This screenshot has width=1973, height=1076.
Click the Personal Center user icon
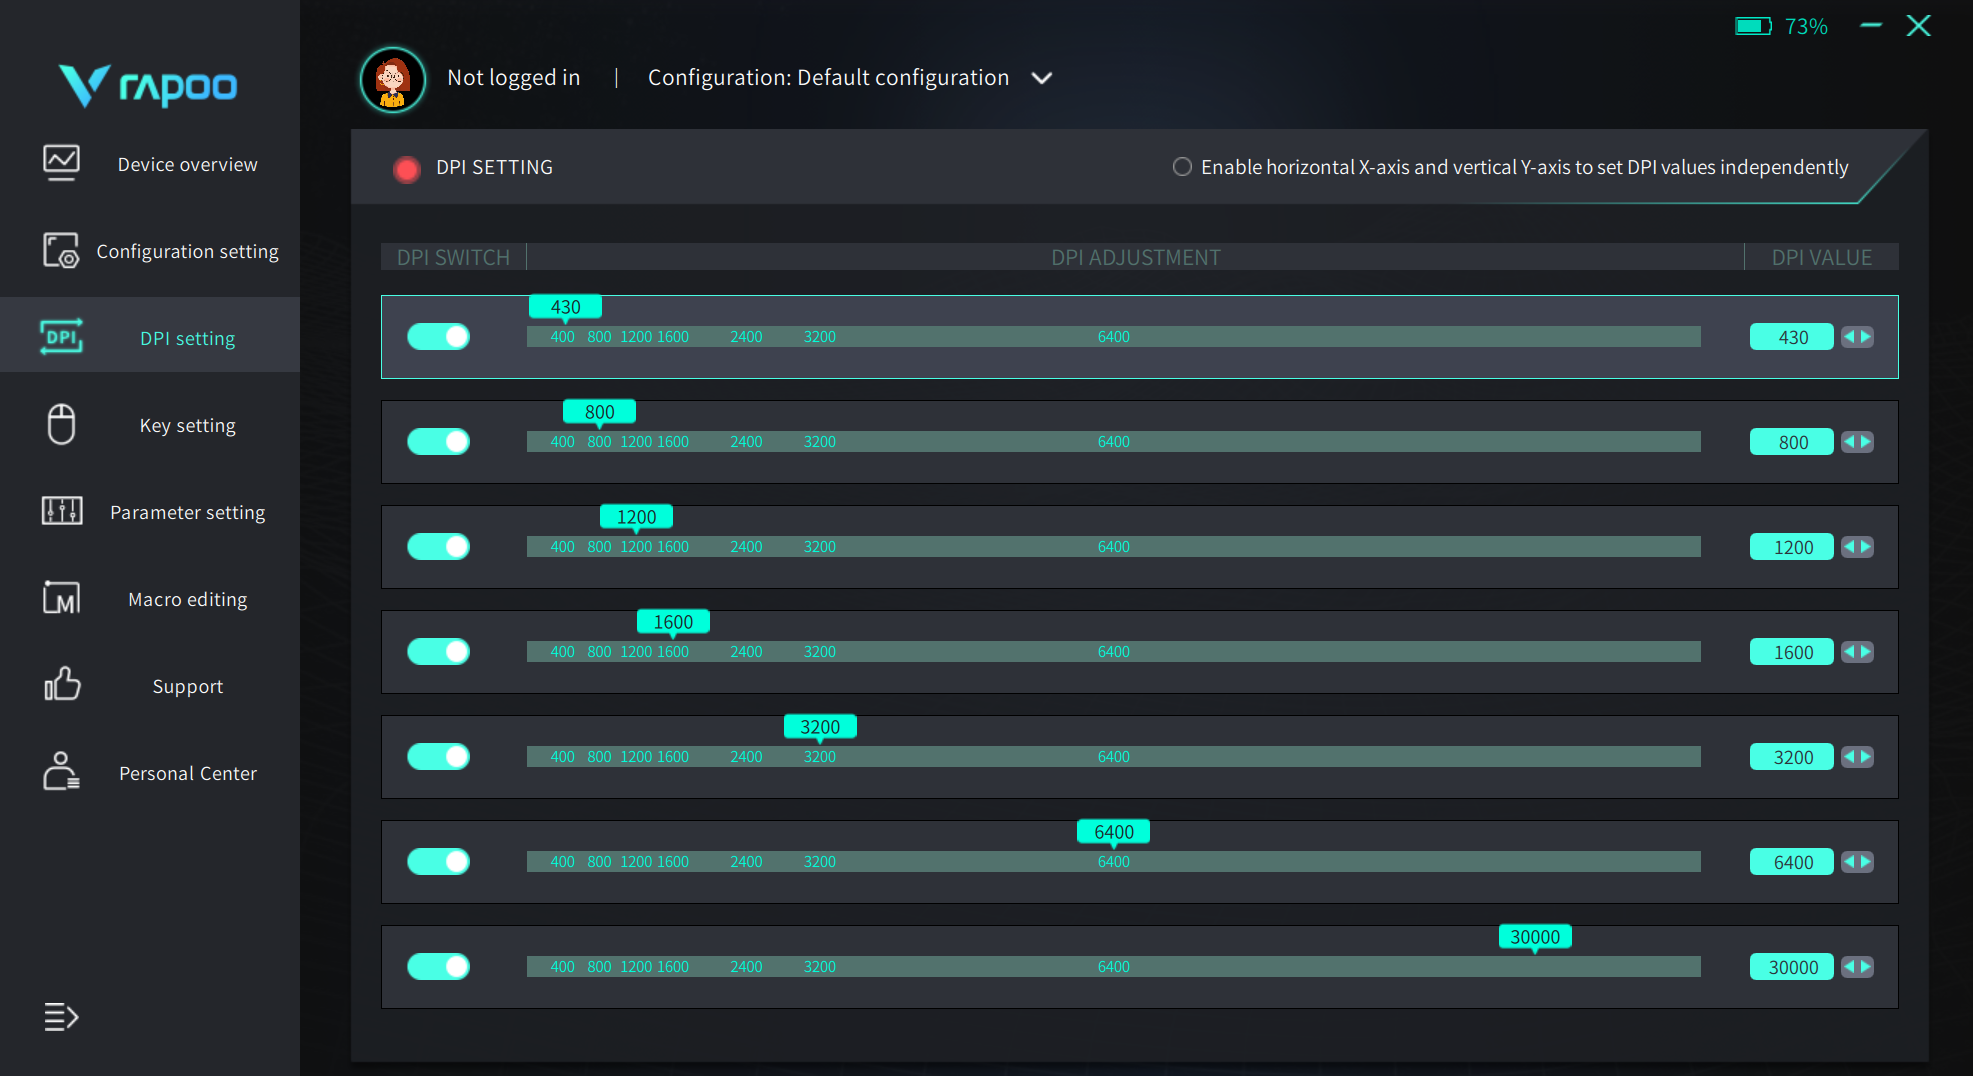pyautogui.click(x=61, y=772)
